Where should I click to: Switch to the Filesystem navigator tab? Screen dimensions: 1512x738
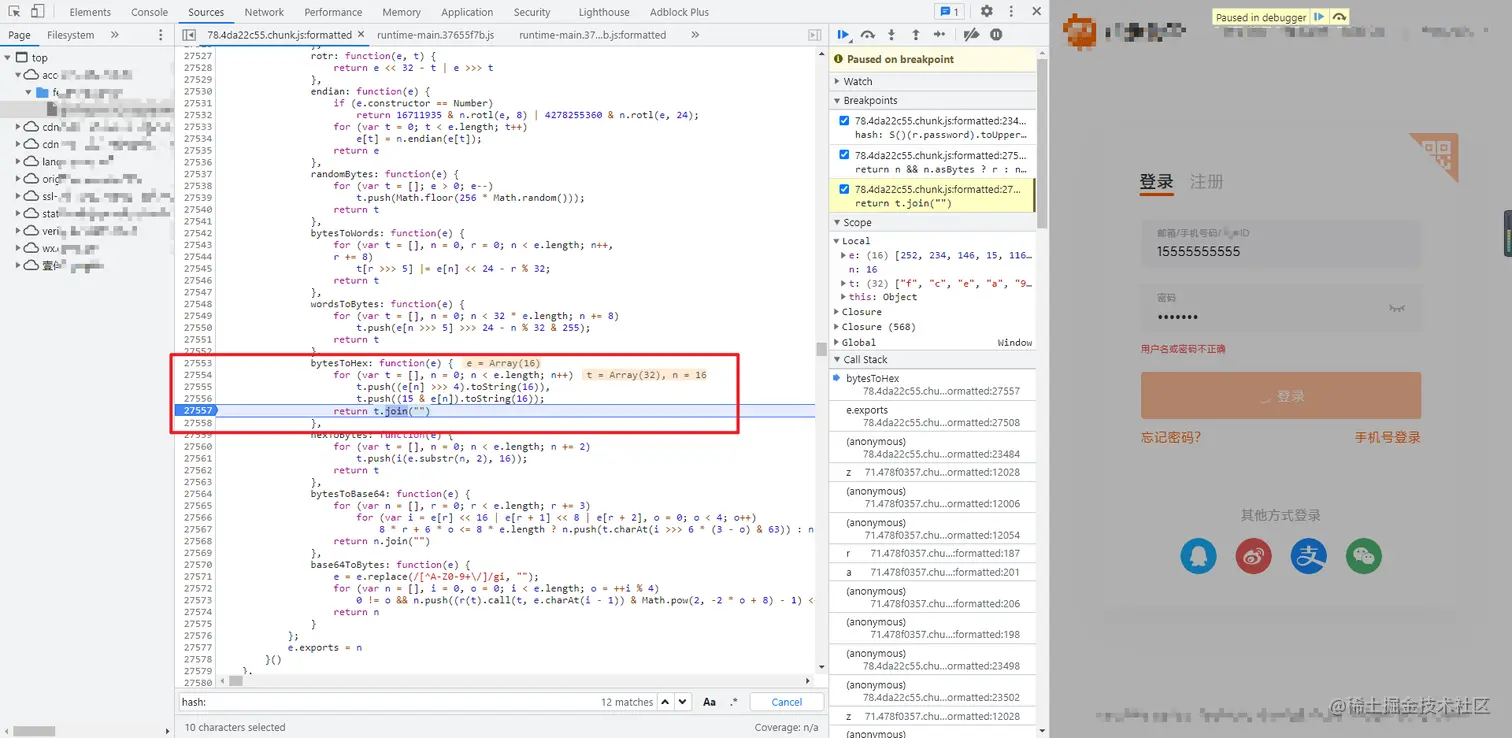tap(70, 35)
